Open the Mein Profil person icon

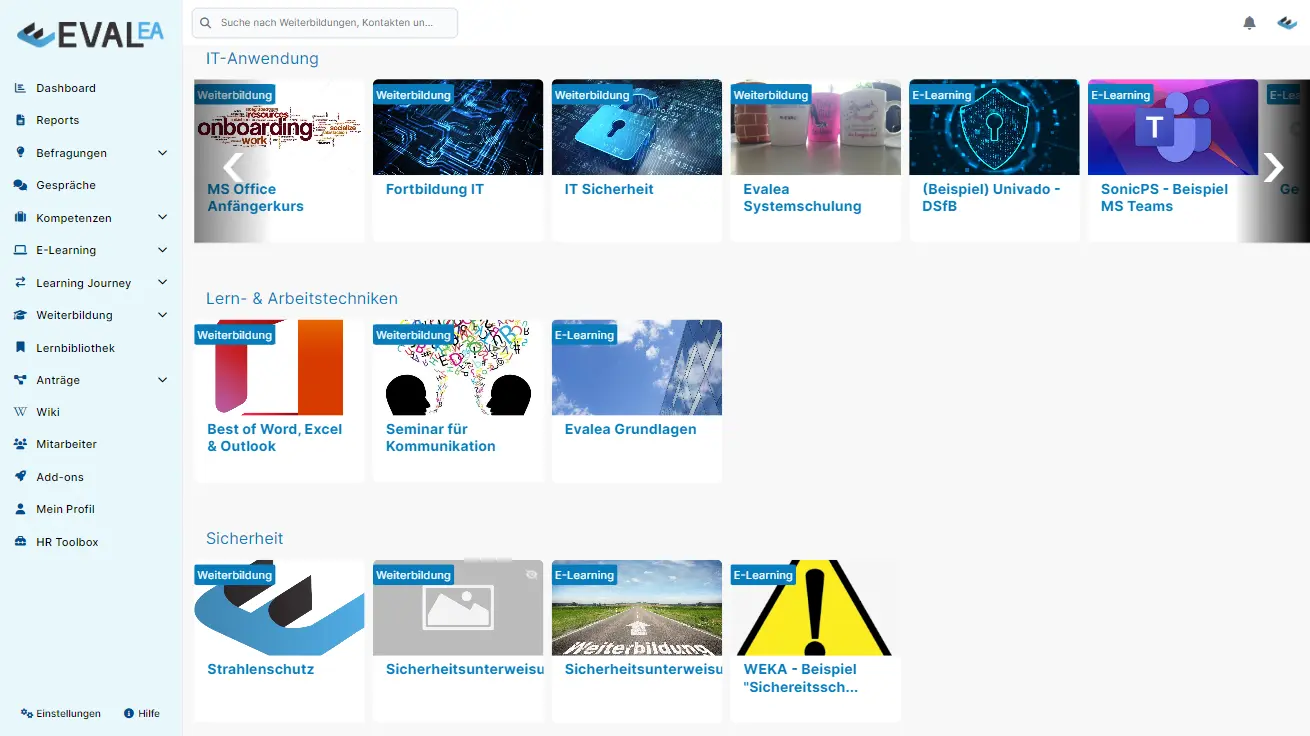pyautogui.click(x=20, y=509)
